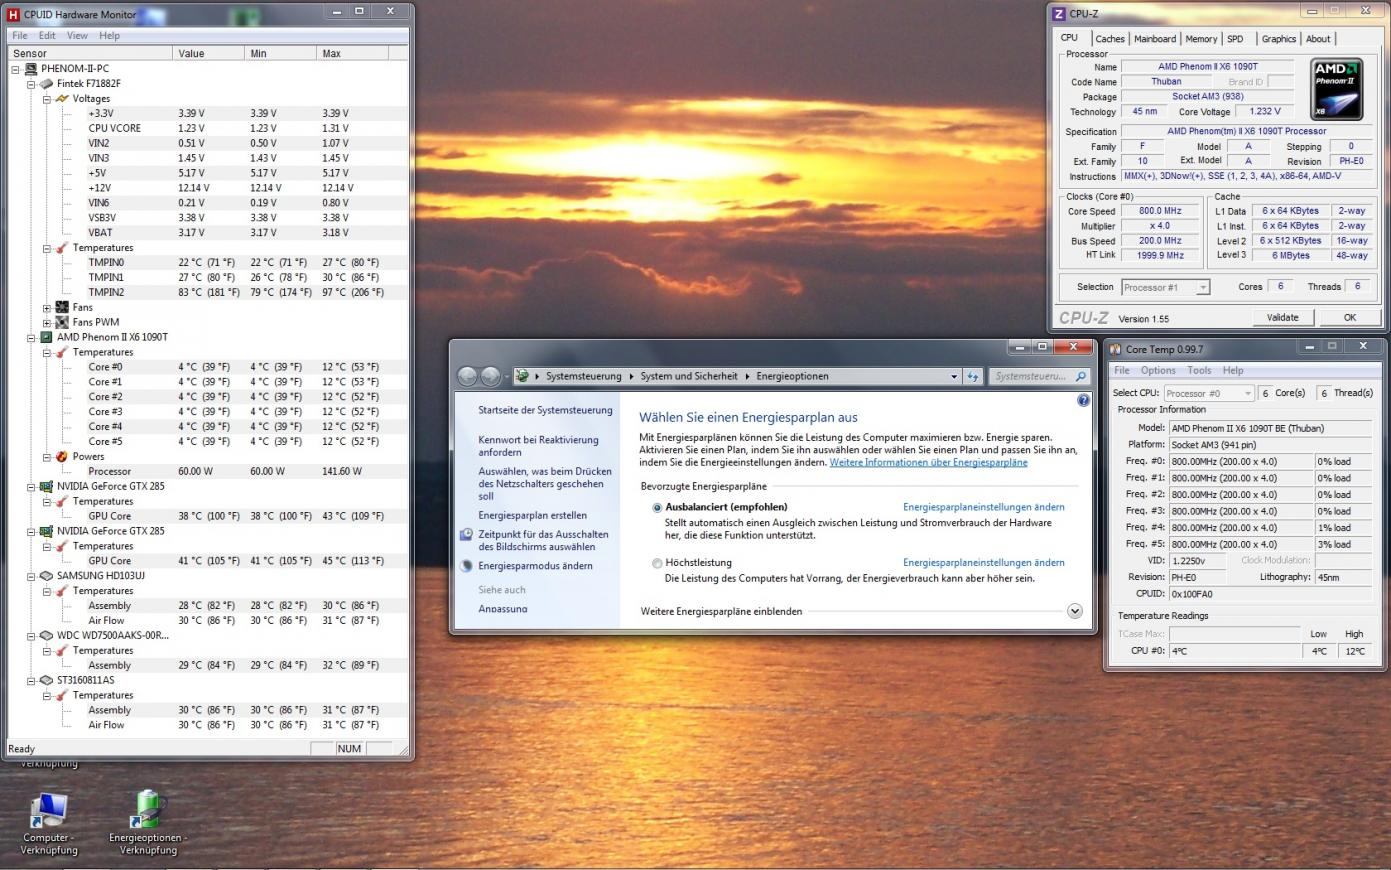Click the HWMonitor title bar icon
The width and height of the screenshot is (1391, 870).
tap(13, 14)
